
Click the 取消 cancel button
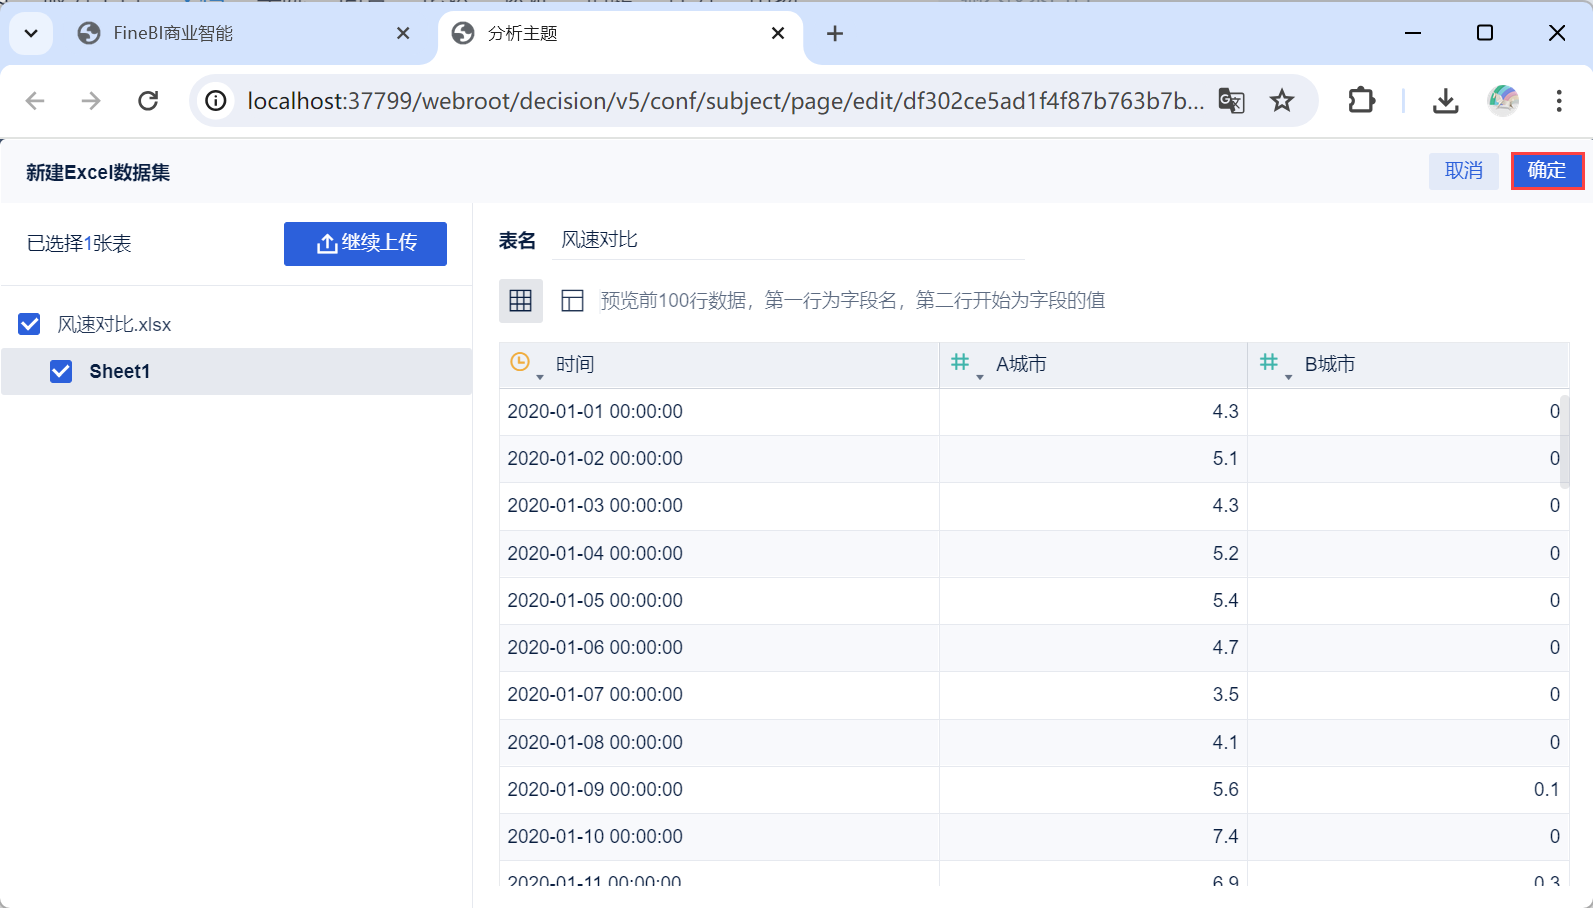pyautogui.click(x=1464, y=171)
